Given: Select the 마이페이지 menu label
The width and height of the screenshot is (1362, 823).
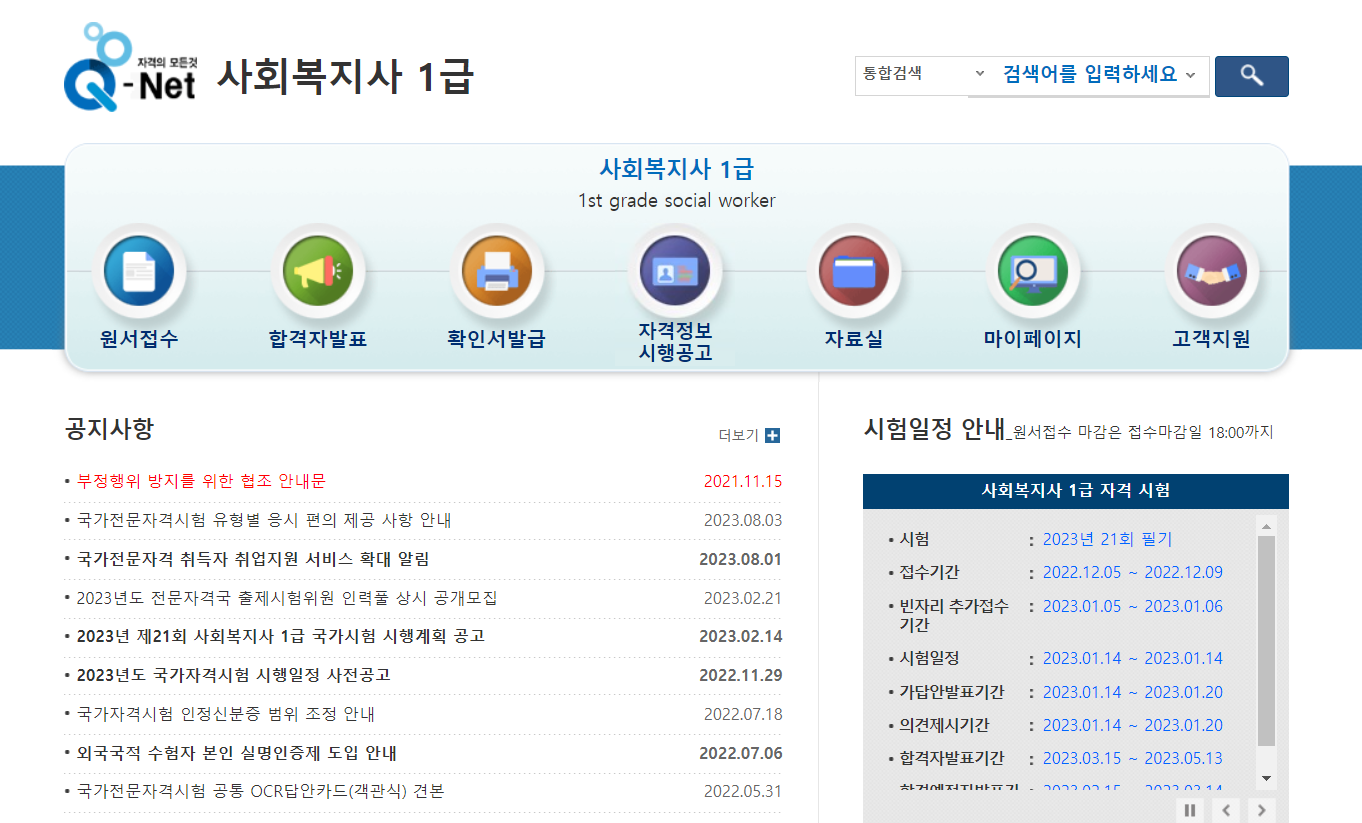Looking at the screenshot, I should point(1033,339).
